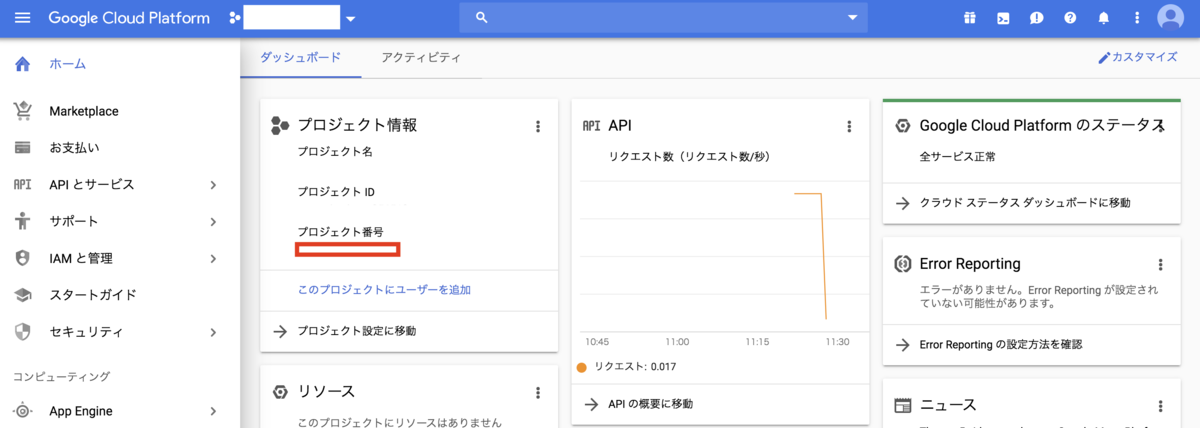
Task: Focus the top search input field
Action: click(x=663, y=18)
